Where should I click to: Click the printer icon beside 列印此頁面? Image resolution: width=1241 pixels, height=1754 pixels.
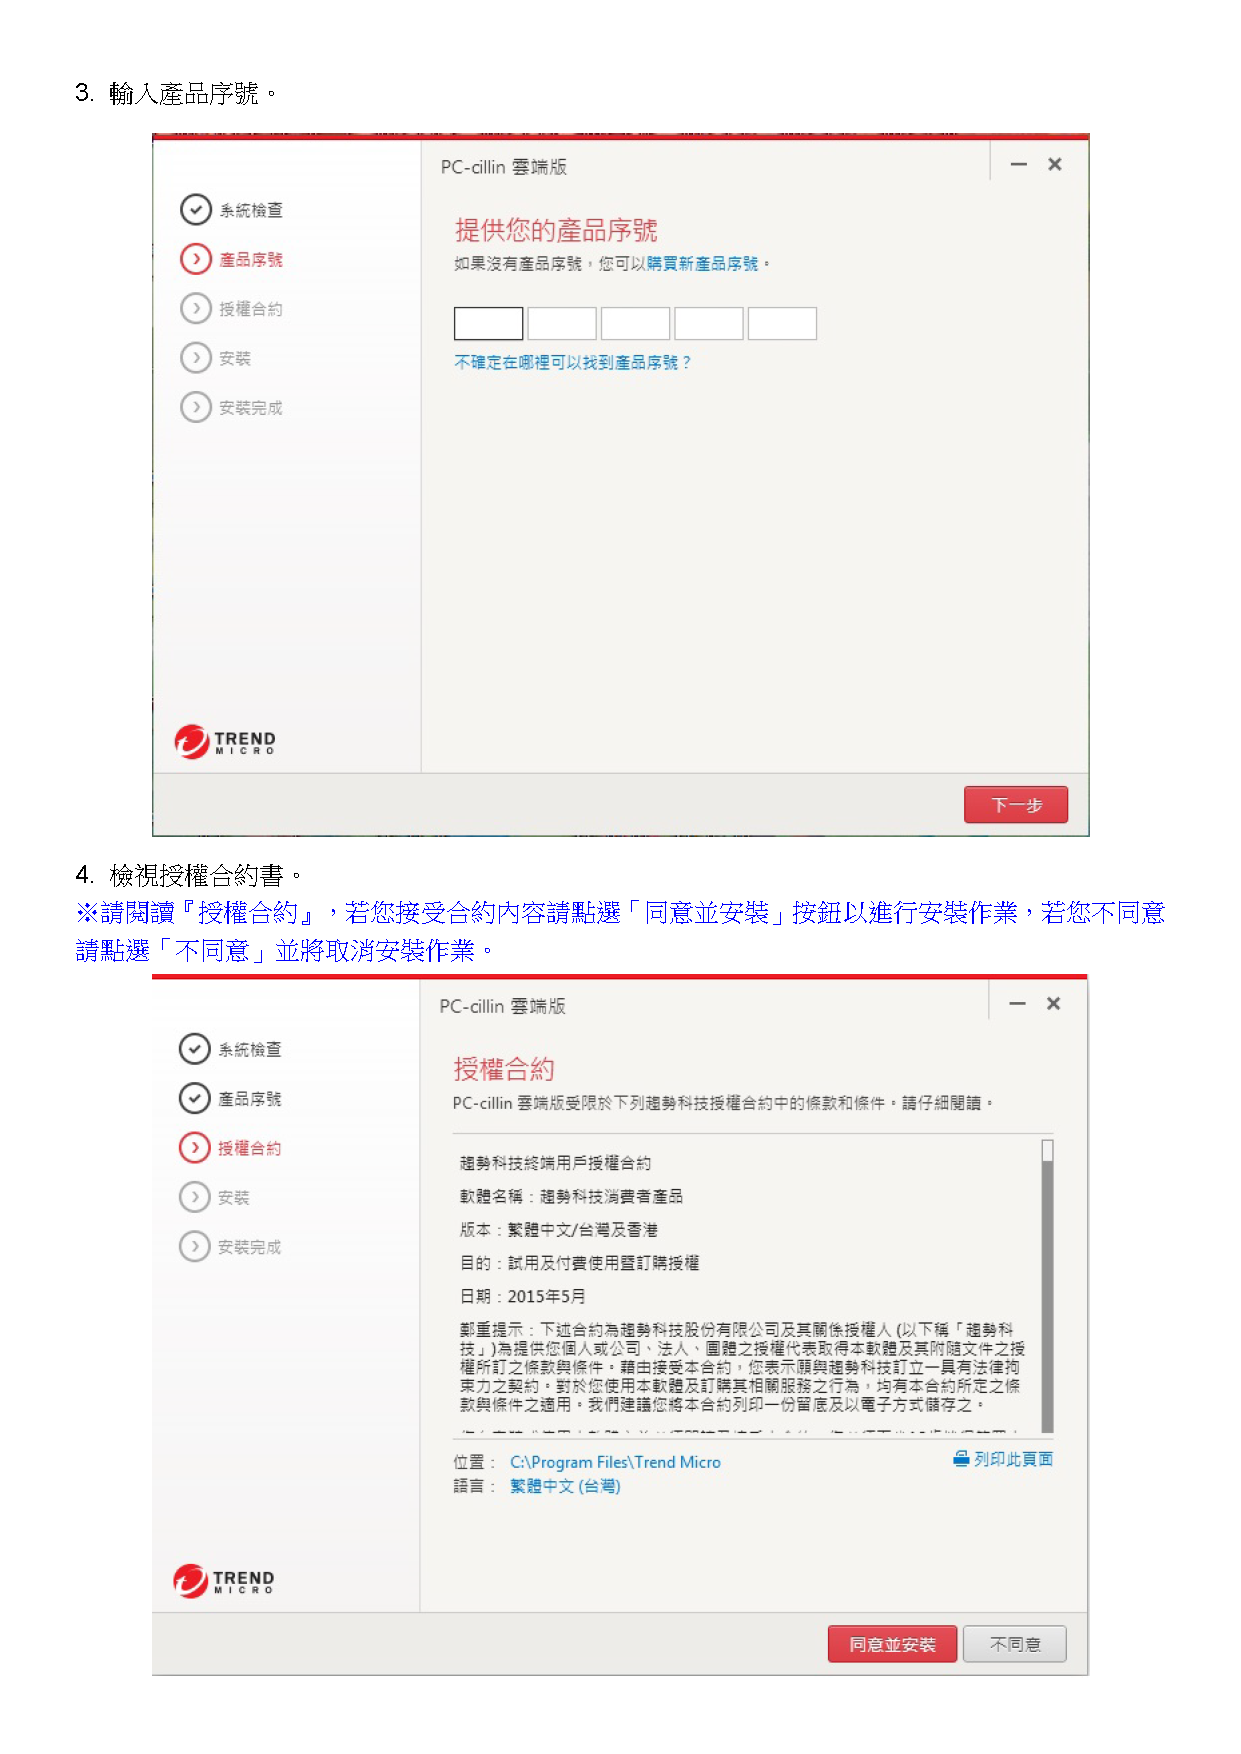(961, 1458)
